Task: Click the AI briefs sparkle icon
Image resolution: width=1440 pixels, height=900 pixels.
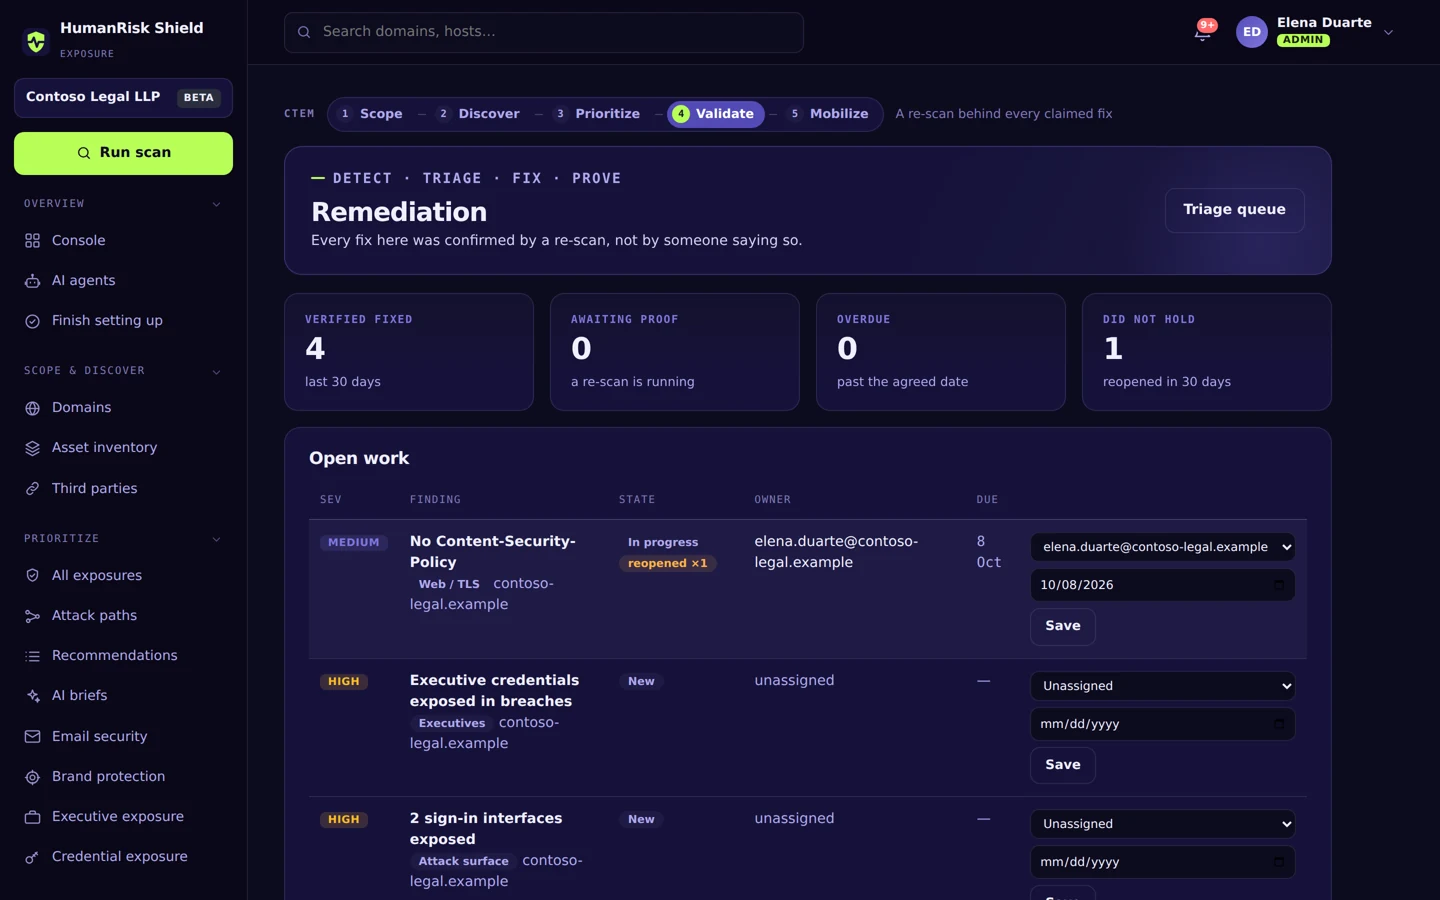Action: pyautogui.click(x=32, y=696)
